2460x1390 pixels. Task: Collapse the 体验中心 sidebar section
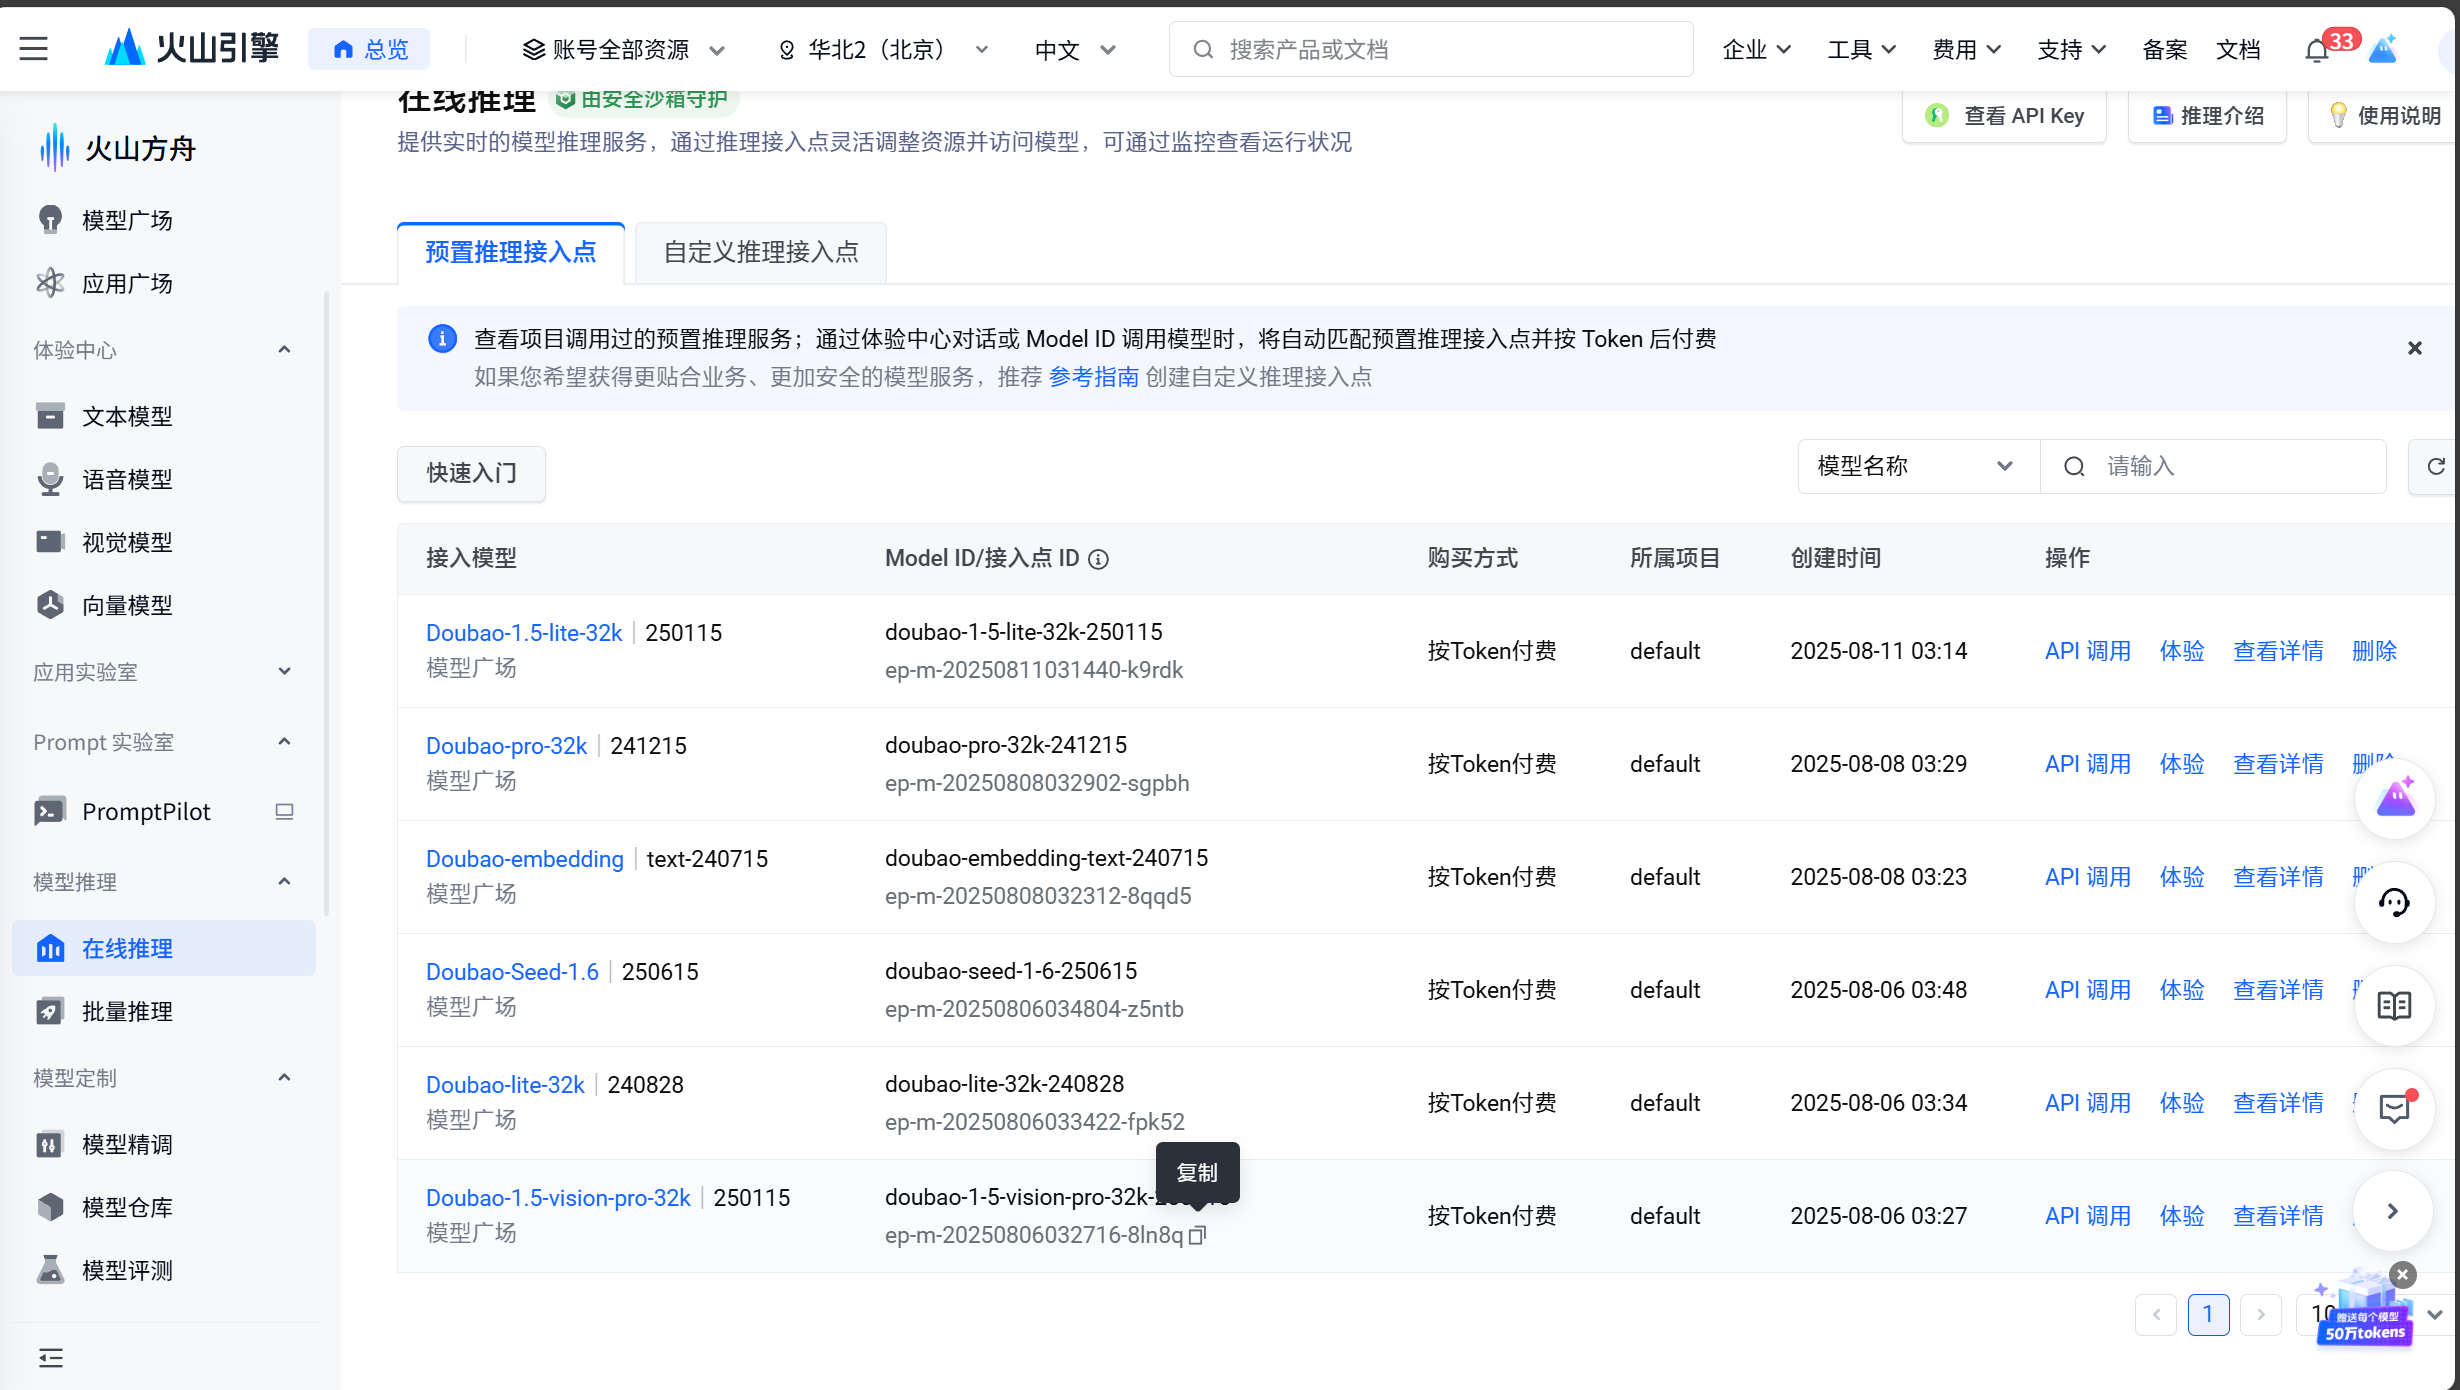[x=284, y=350]
